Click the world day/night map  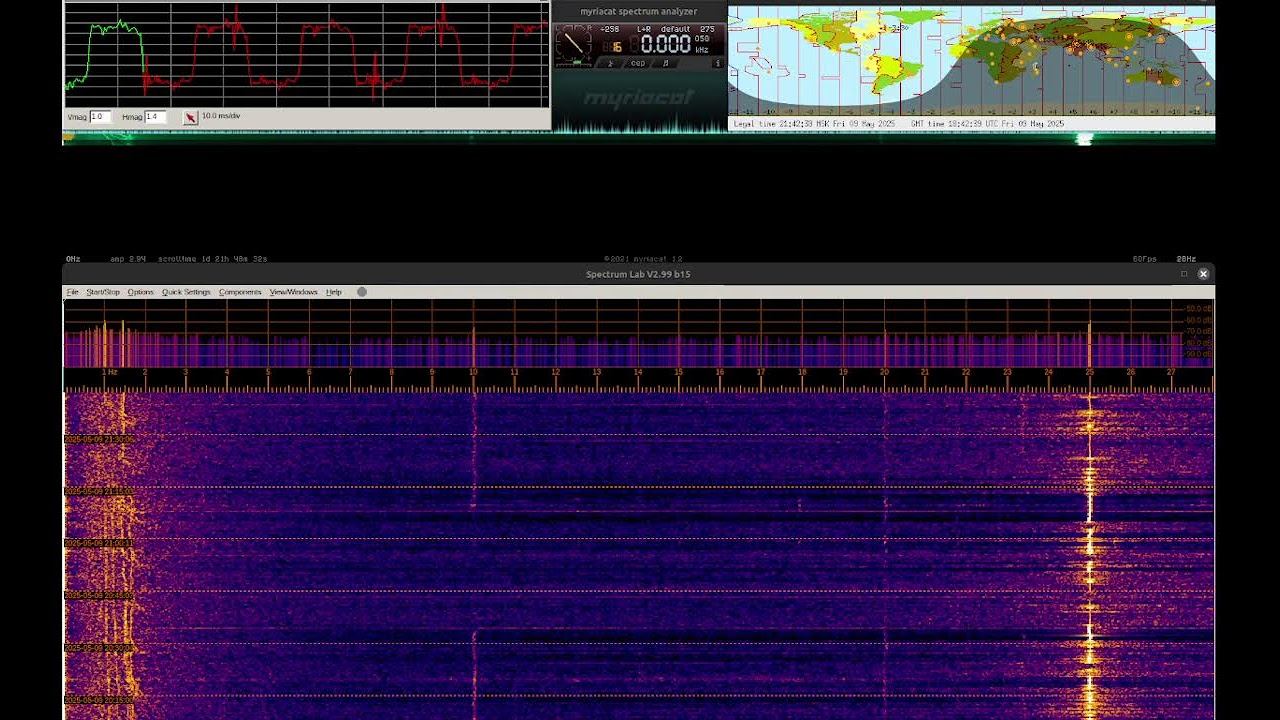point(971,61)
